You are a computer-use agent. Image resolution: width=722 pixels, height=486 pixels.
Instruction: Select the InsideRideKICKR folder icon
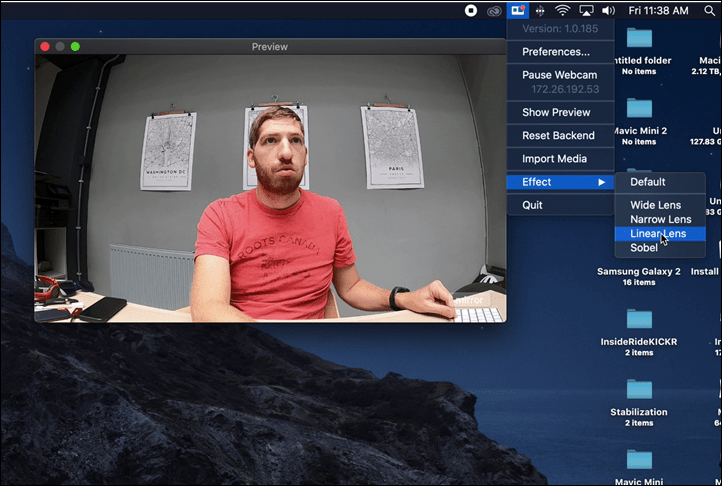click(639, 319)
